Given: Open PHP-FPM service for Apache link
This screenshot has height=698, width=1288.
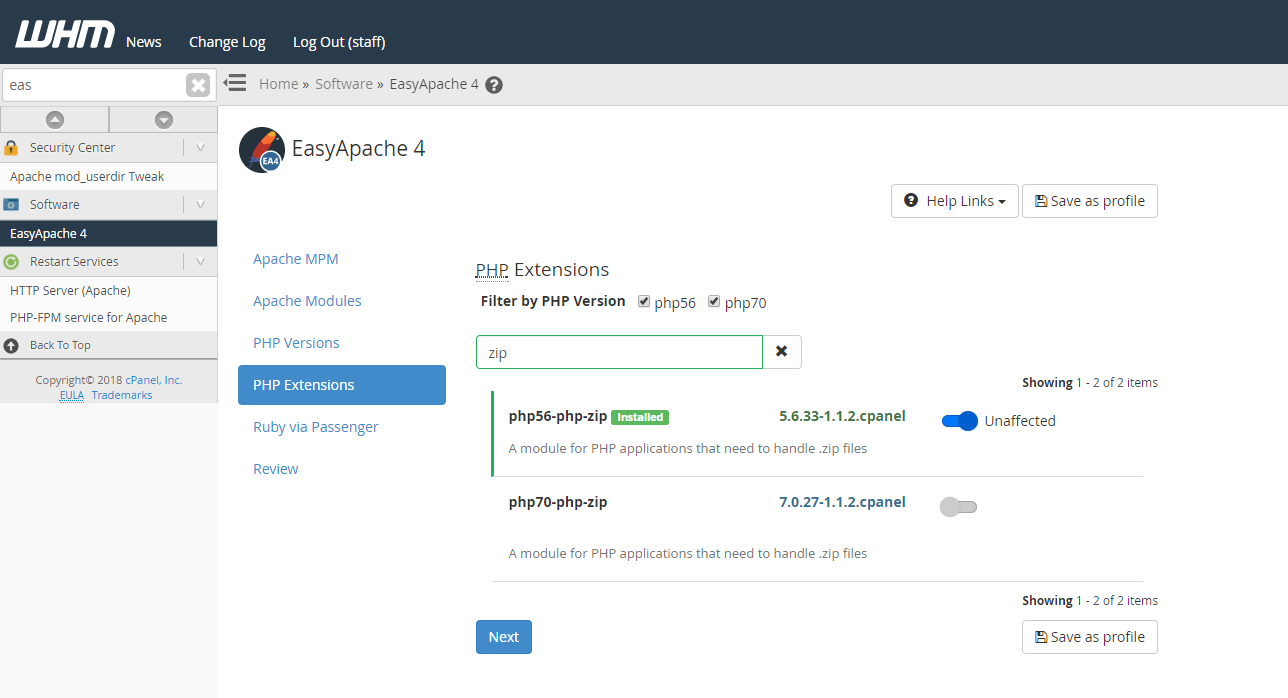Looking at the screenshot, I should click(x=89, y=318).
